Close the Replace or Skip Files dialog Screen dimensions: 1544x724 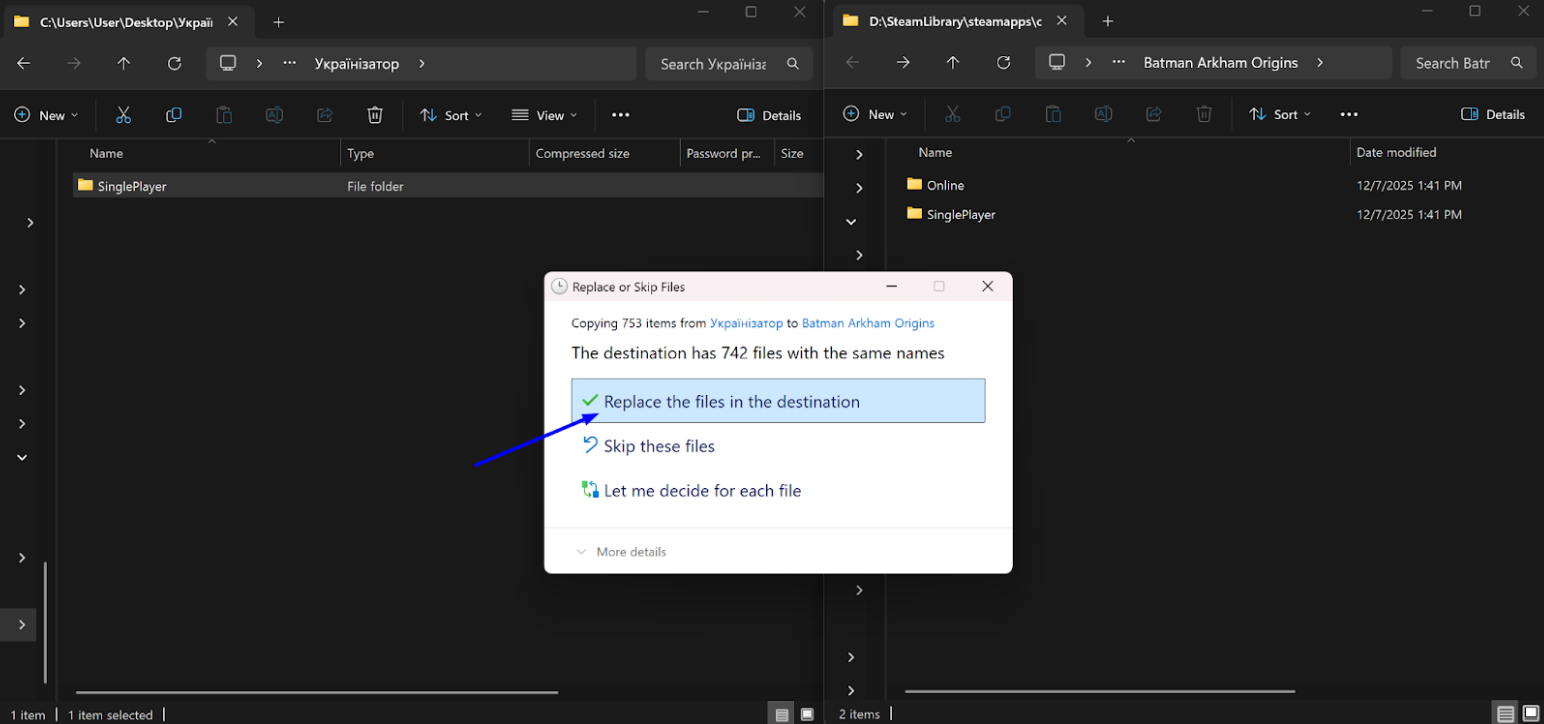[988, 287]
